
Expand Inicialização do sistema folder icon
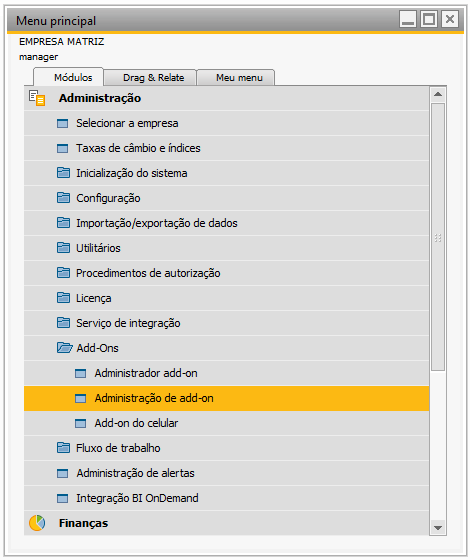click(63, 173)
